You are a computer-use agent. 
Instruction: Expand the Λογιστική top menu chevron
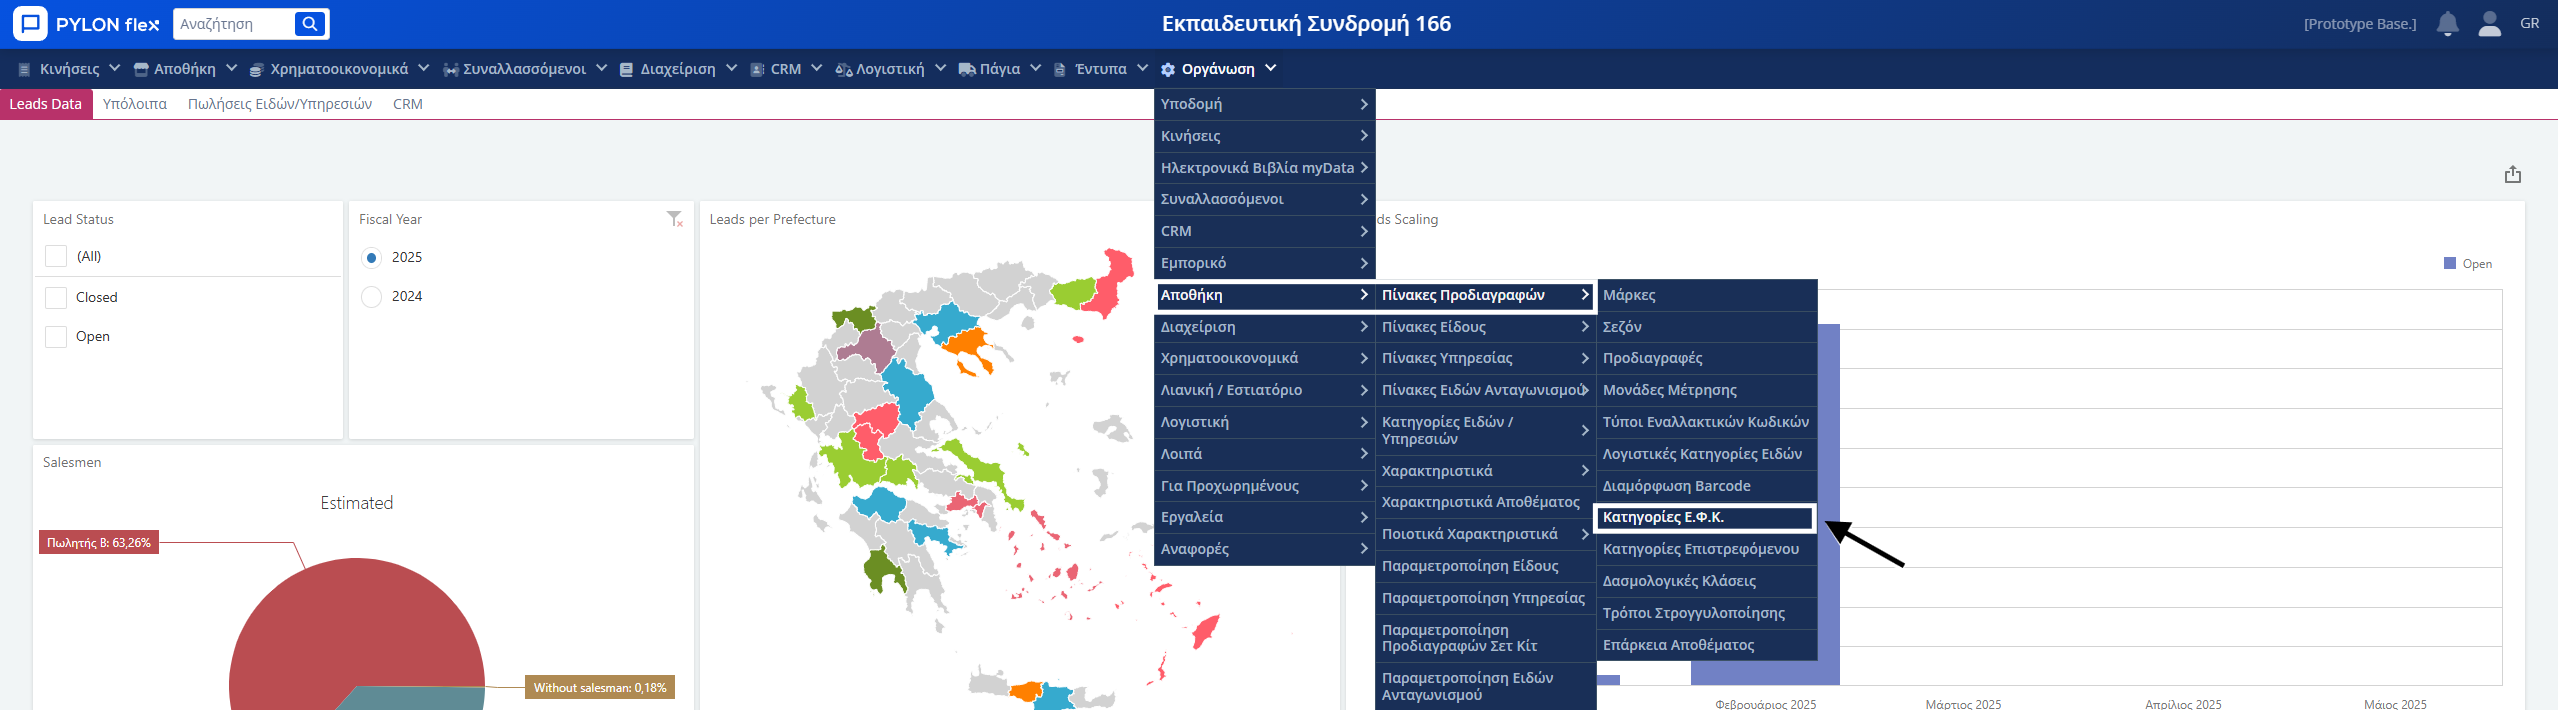pos(940,68)
